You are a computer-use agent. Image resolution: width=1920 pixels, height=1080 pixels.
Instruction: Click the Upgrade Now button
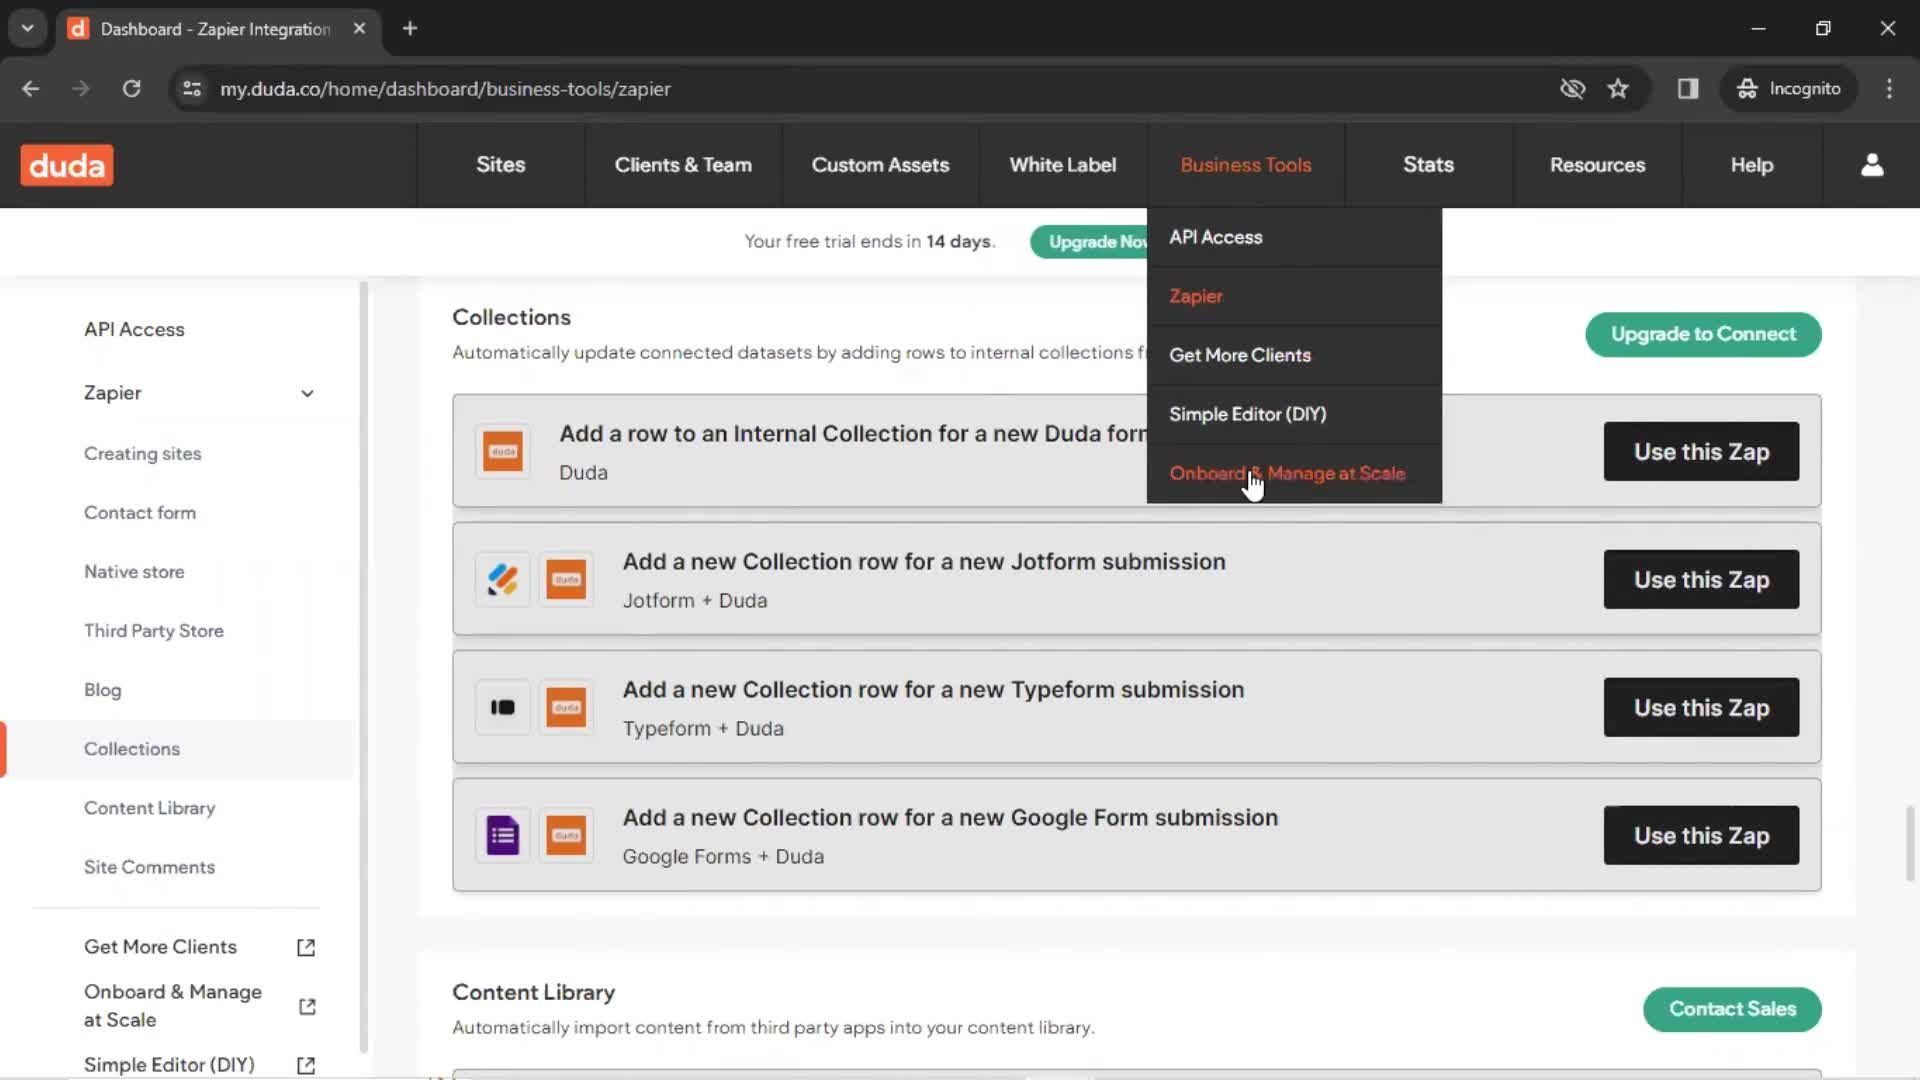point(1090,242)
